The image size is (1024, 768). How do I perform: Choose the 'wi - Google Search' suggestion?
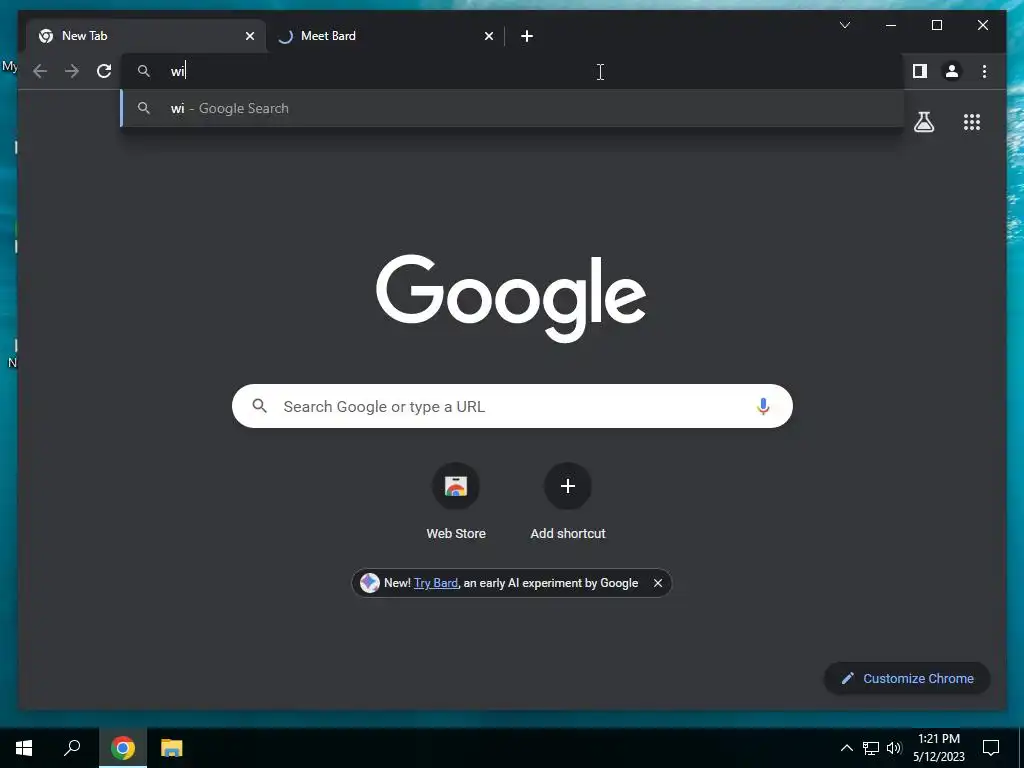[x=513, y=108]
